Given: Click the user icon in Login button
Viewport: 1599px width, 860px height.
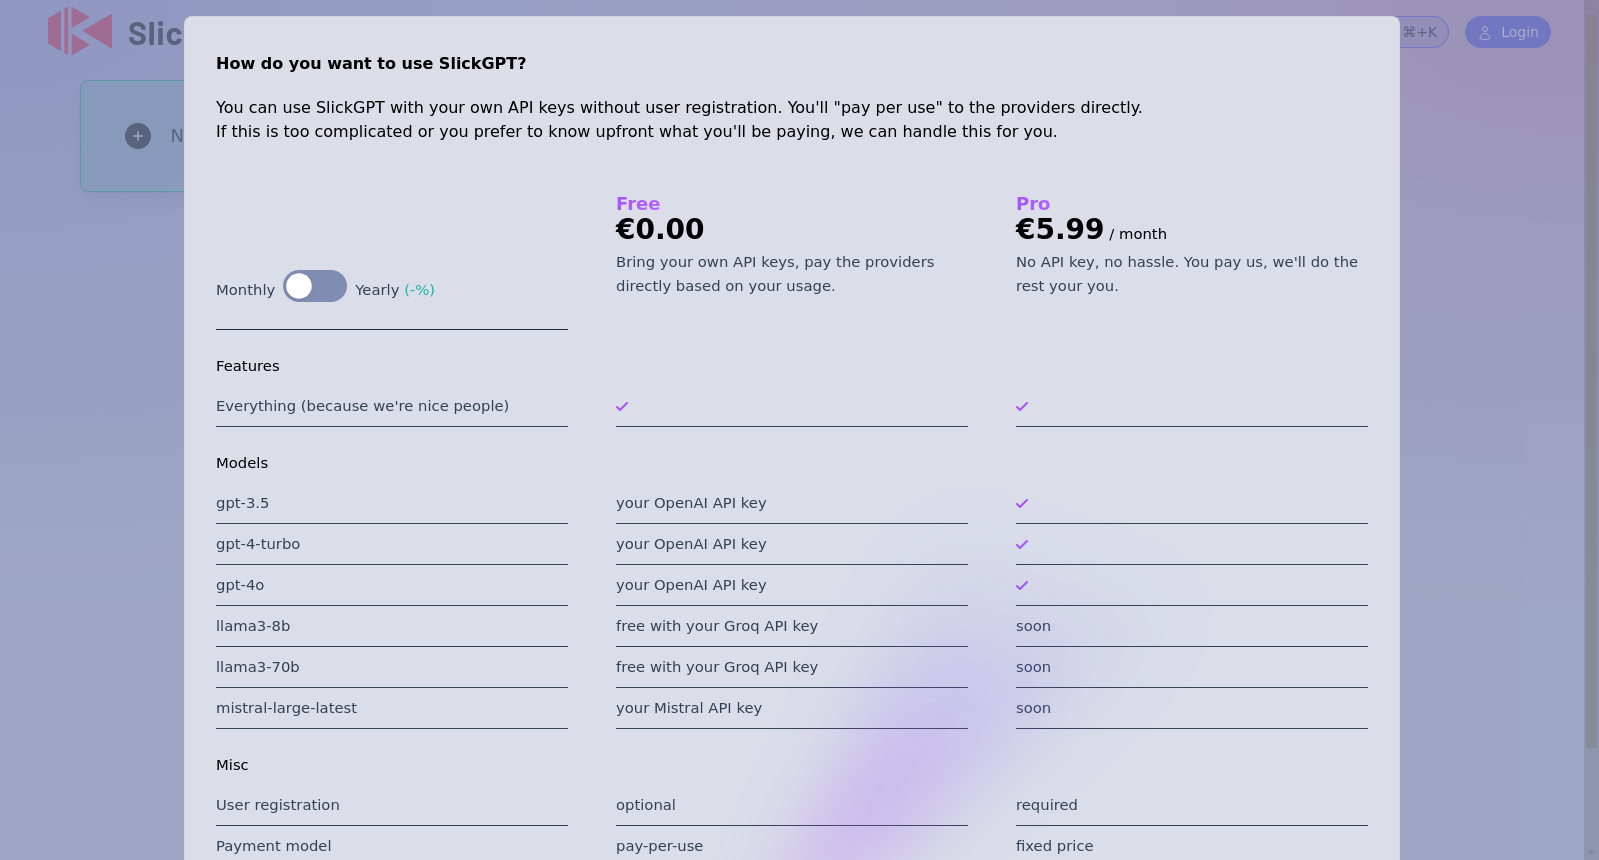Looking at the screenshot, I should pos(1485,33).
